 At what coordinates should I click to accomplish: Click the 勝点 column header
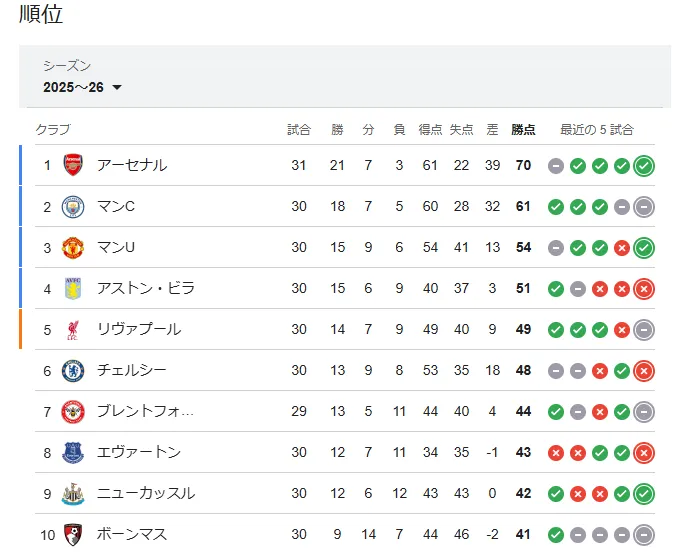pyautogui.click(x=523, y=130)
